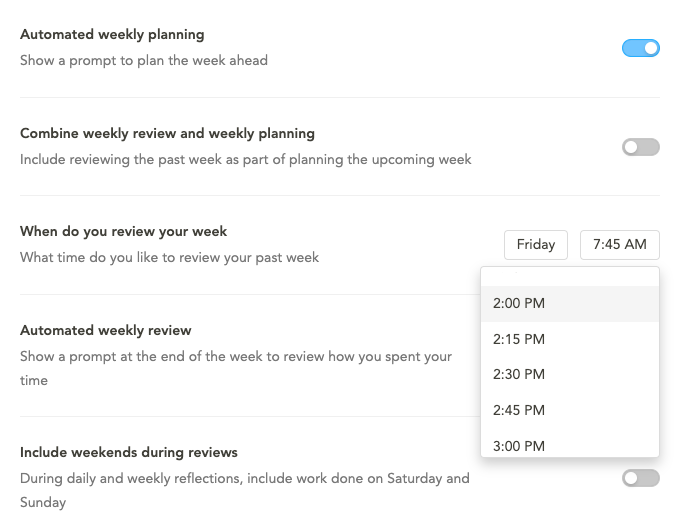Click the What time do you like to review text
690x526 pixels.
tap(169, 257)
